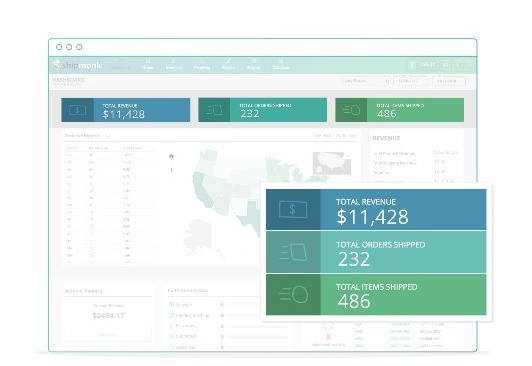
Task: Click the shipped package icon on small orders card
Action: (x=214, y=110)
